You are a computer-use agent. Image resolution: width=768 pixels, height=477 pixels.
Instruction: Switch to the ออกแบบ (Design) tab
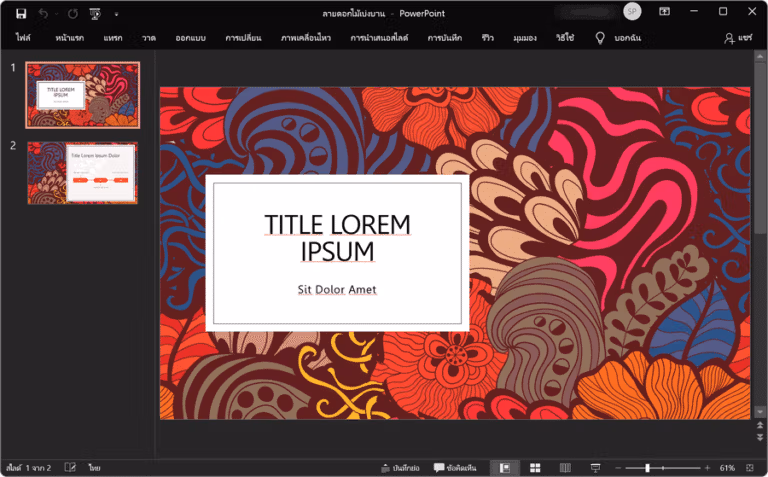point(190,38)
